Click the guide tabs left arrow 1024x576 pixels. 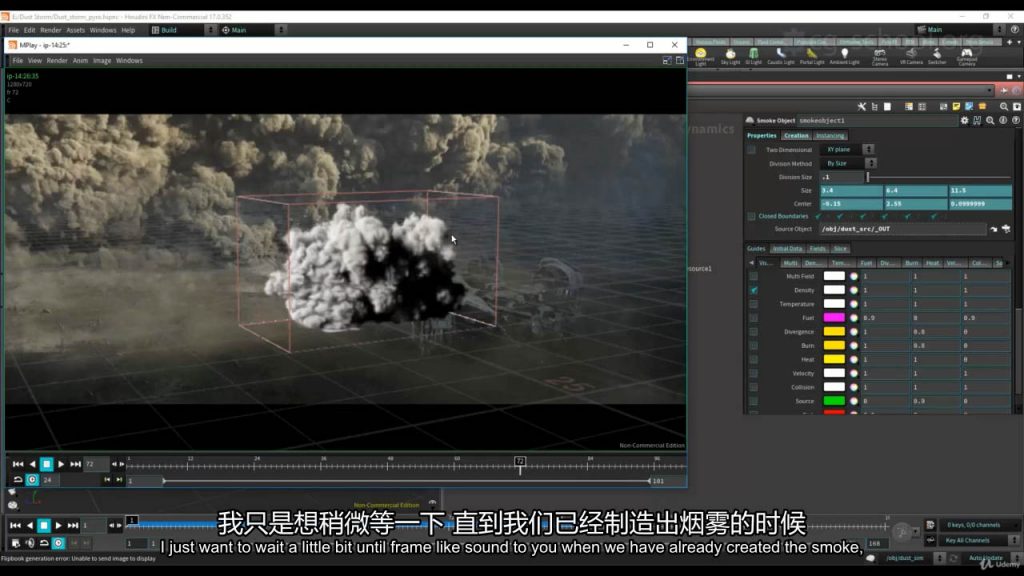coord(751,263)
